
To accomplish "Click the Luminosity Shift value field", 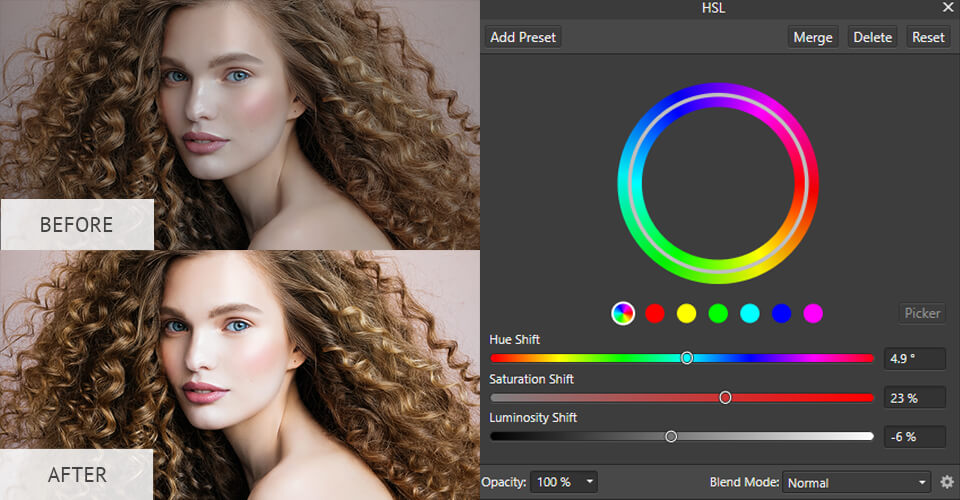I will point(915,437).
